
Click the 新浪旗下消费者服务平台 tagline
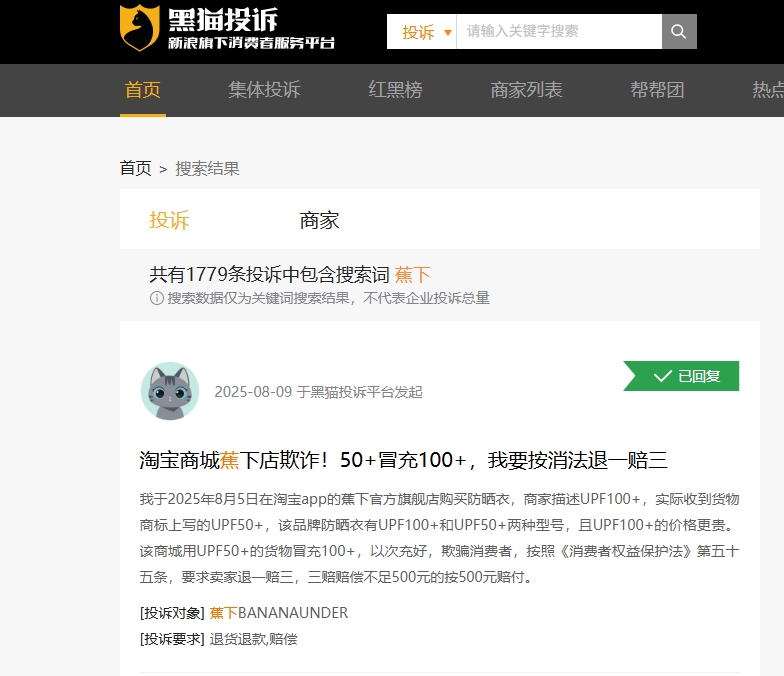coord(251,42)
